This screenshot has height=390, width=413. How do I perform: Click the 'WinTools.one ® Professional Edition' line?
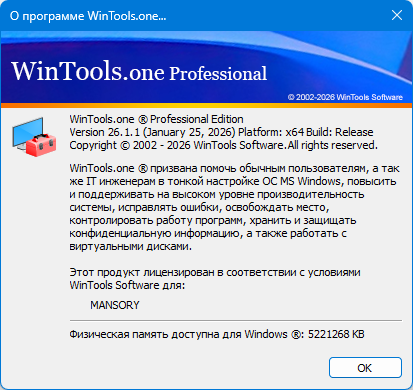(x=156, y=119)
